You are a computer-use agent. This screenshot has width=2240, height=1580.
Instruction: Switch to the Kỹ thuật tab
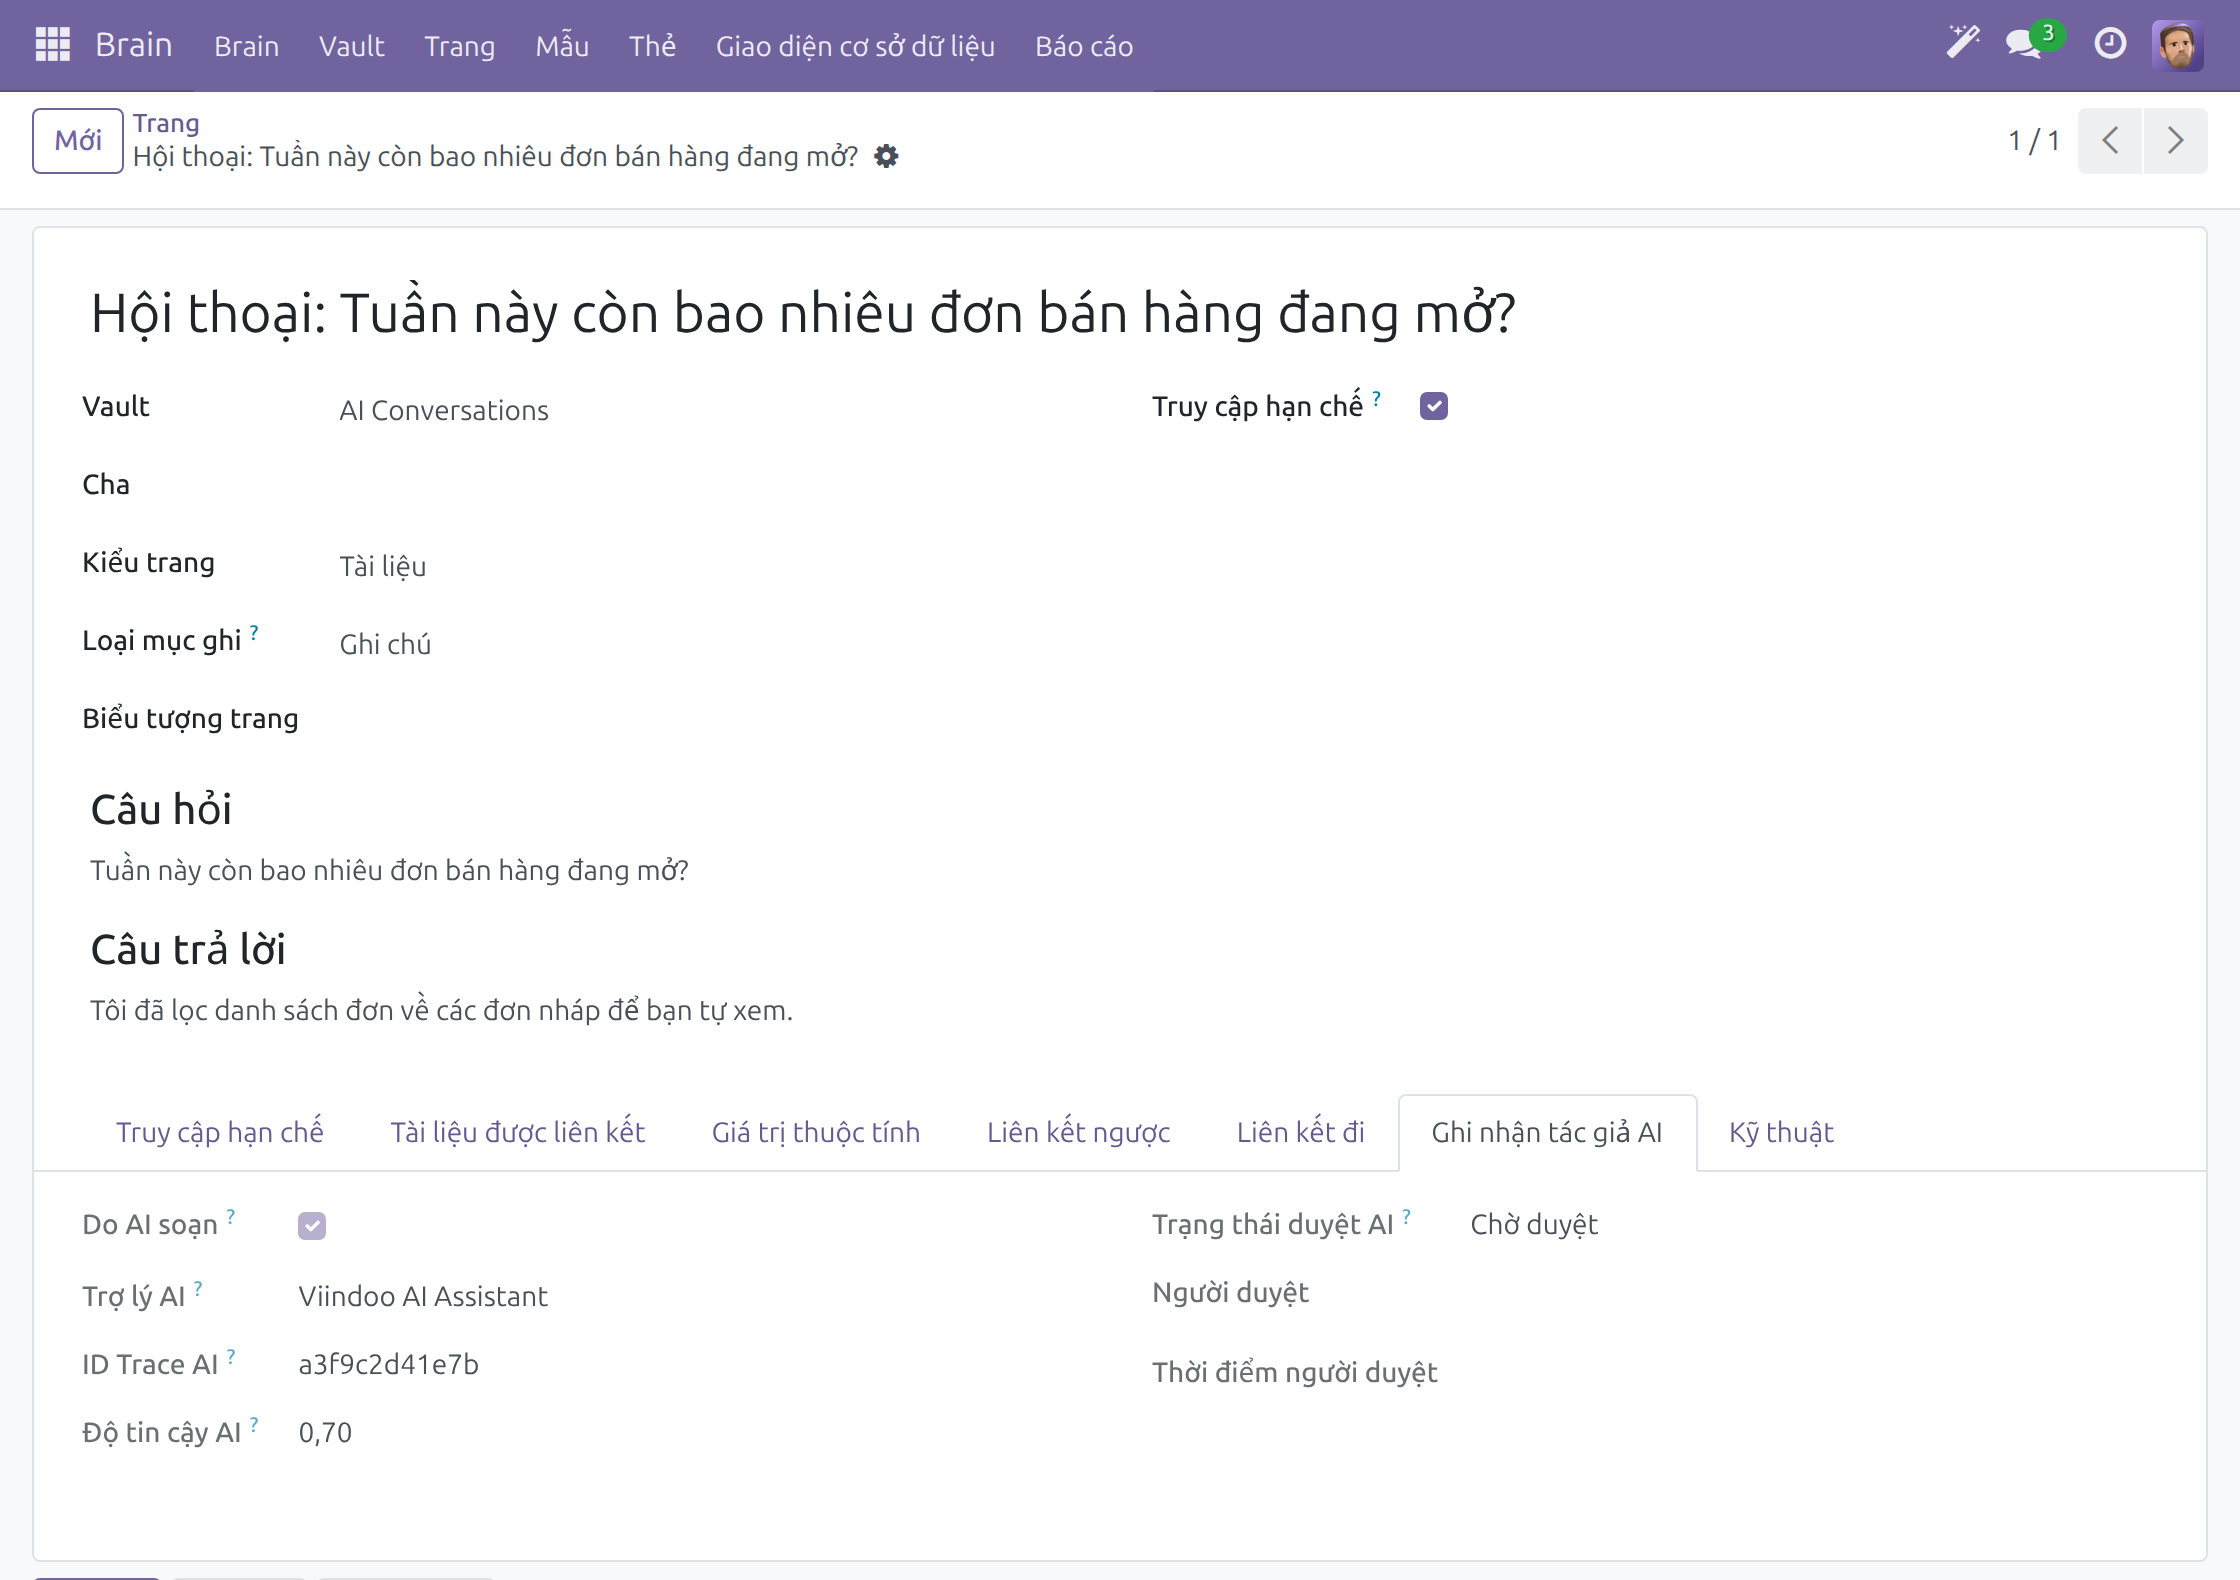[x=1781, y=1132]
